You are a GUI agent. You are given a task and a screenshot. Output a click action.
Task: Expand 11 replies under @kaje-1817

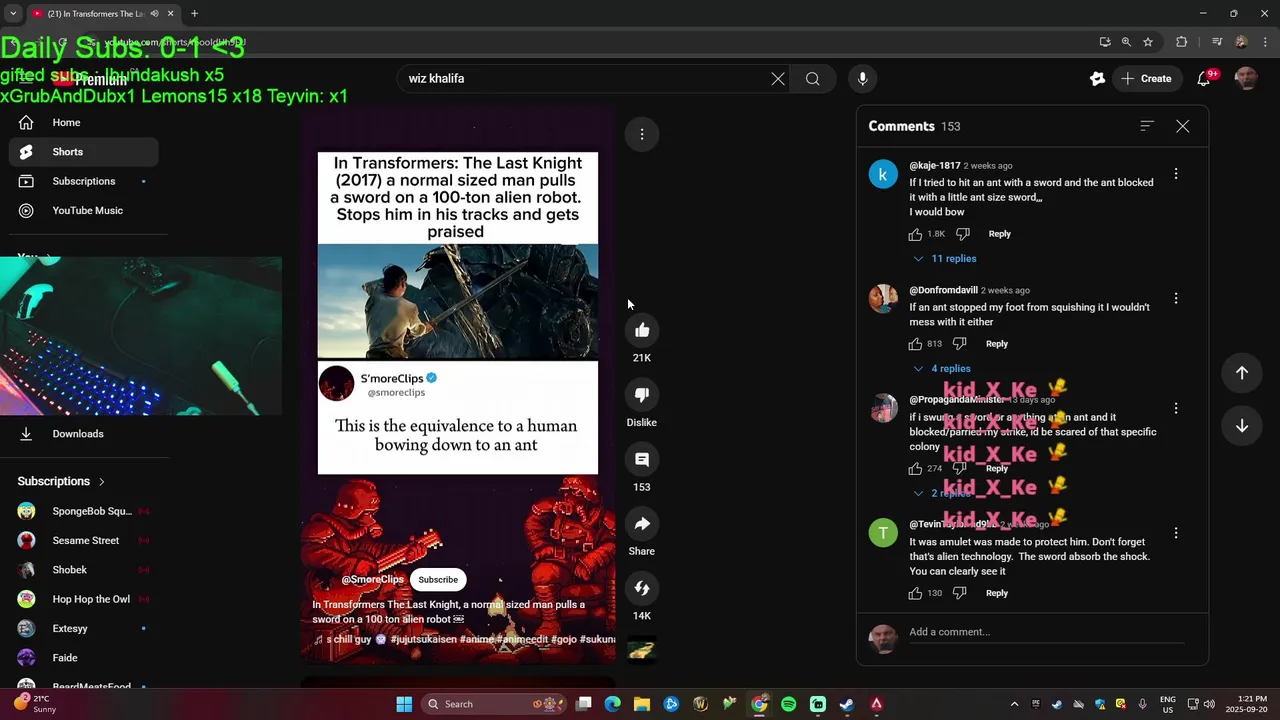(945, 259)
